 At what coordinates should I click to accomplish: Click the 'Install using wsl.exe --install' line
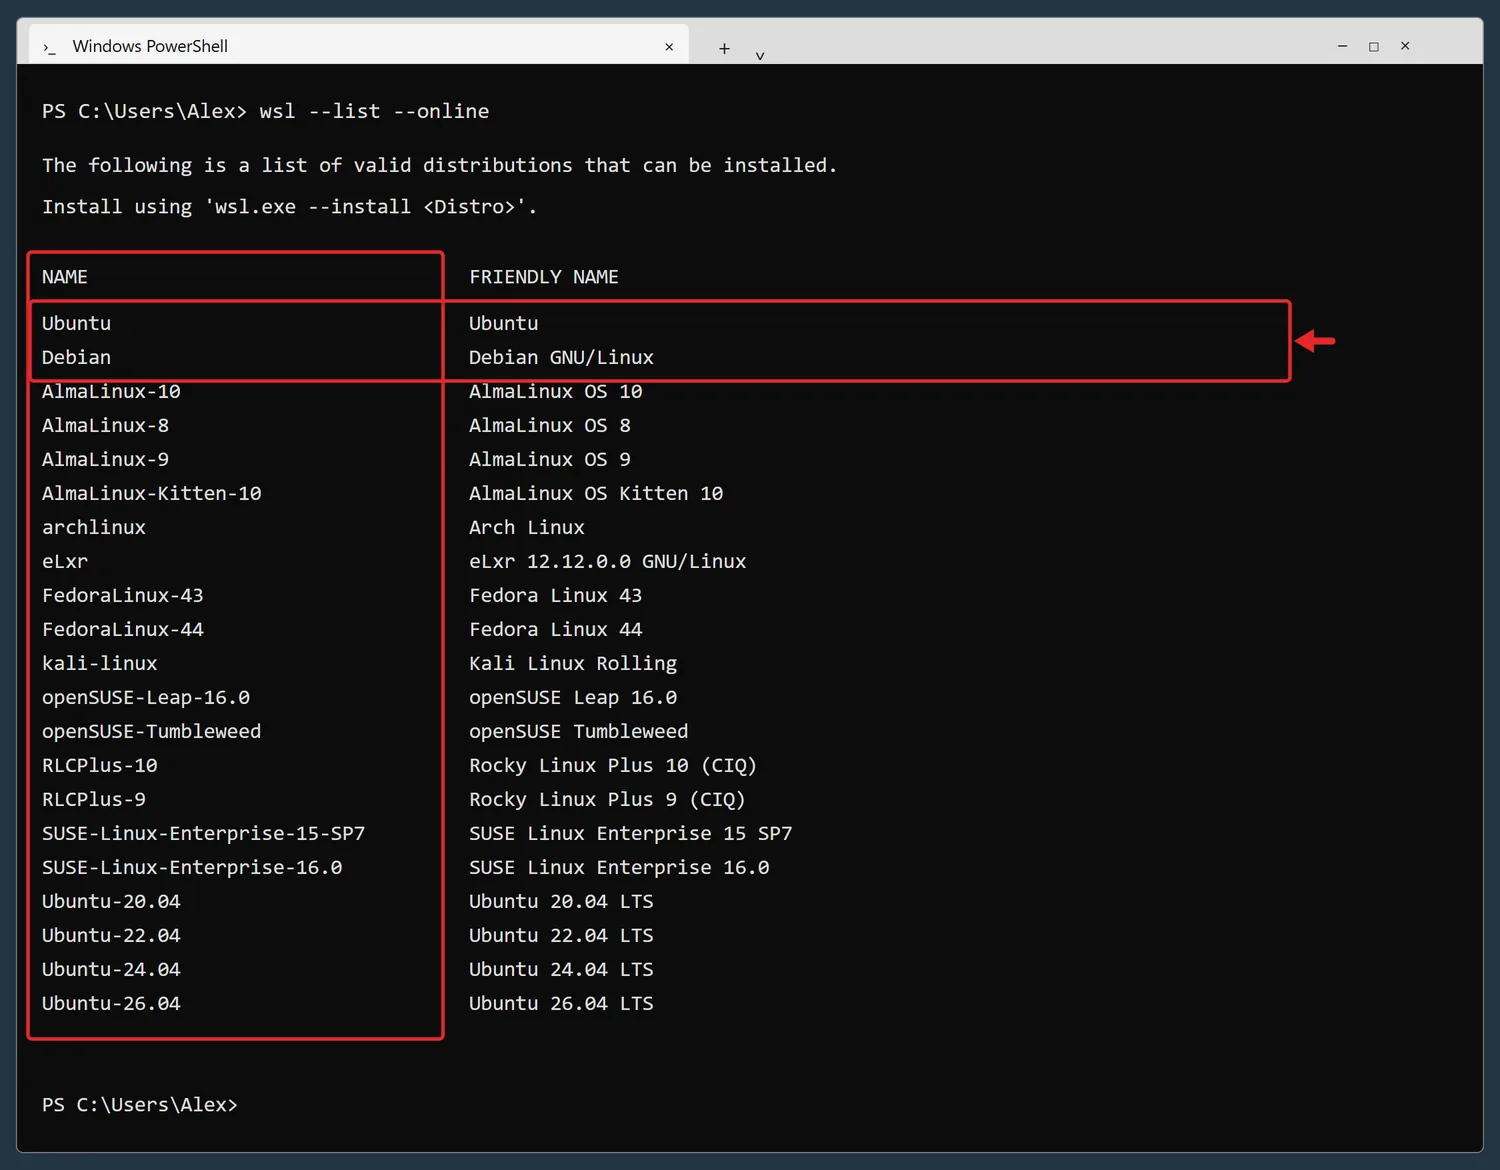(x=289, y=207)
